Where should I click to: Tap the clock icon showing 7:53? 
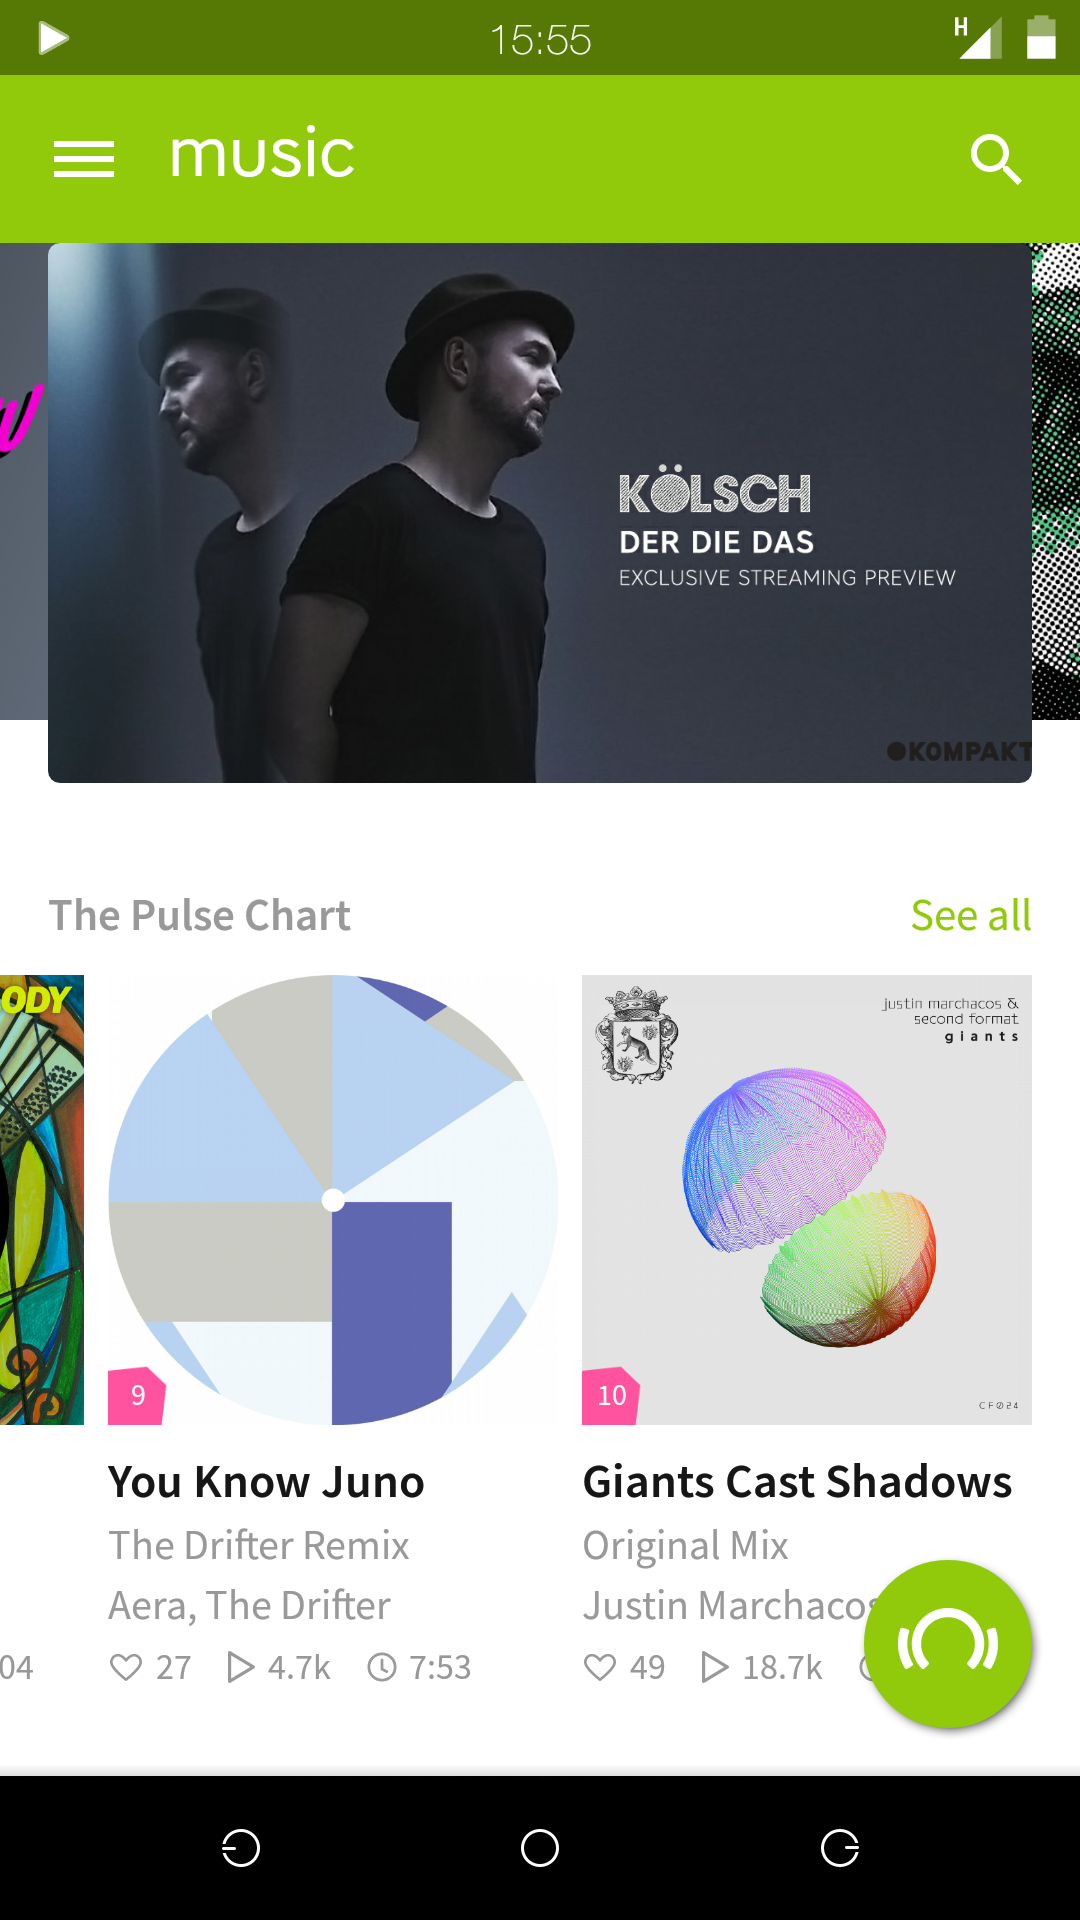click(382, 1667)
